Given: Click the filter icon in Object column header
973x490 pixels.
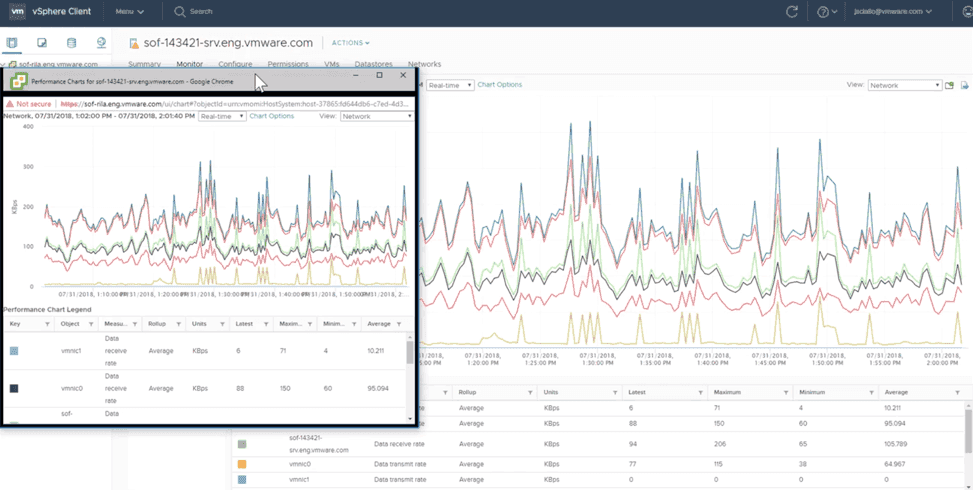Looking at the screenshot, I should coord(91,324).
